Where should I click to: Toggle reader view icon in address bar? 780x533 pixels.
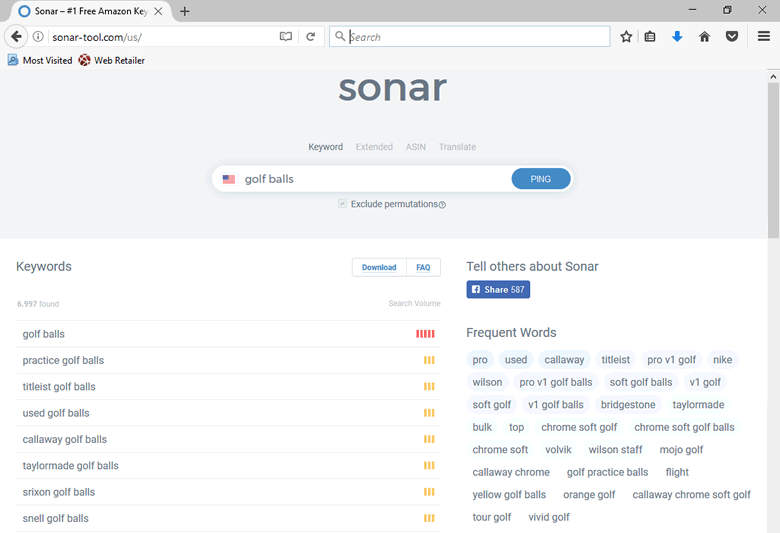tap(286, 37)
